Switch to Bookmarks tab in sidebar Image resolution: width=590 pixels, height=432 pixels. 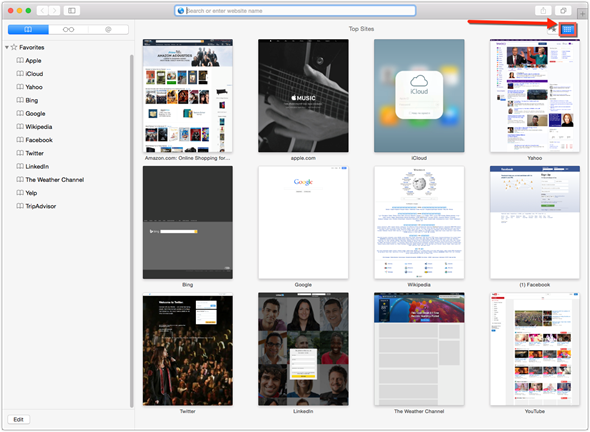click(x=28, y=29)
